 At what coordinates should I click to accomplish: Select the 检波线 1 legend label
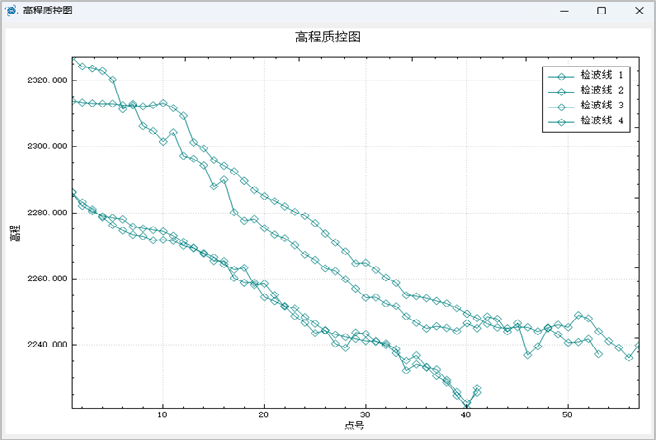point(602,75)
